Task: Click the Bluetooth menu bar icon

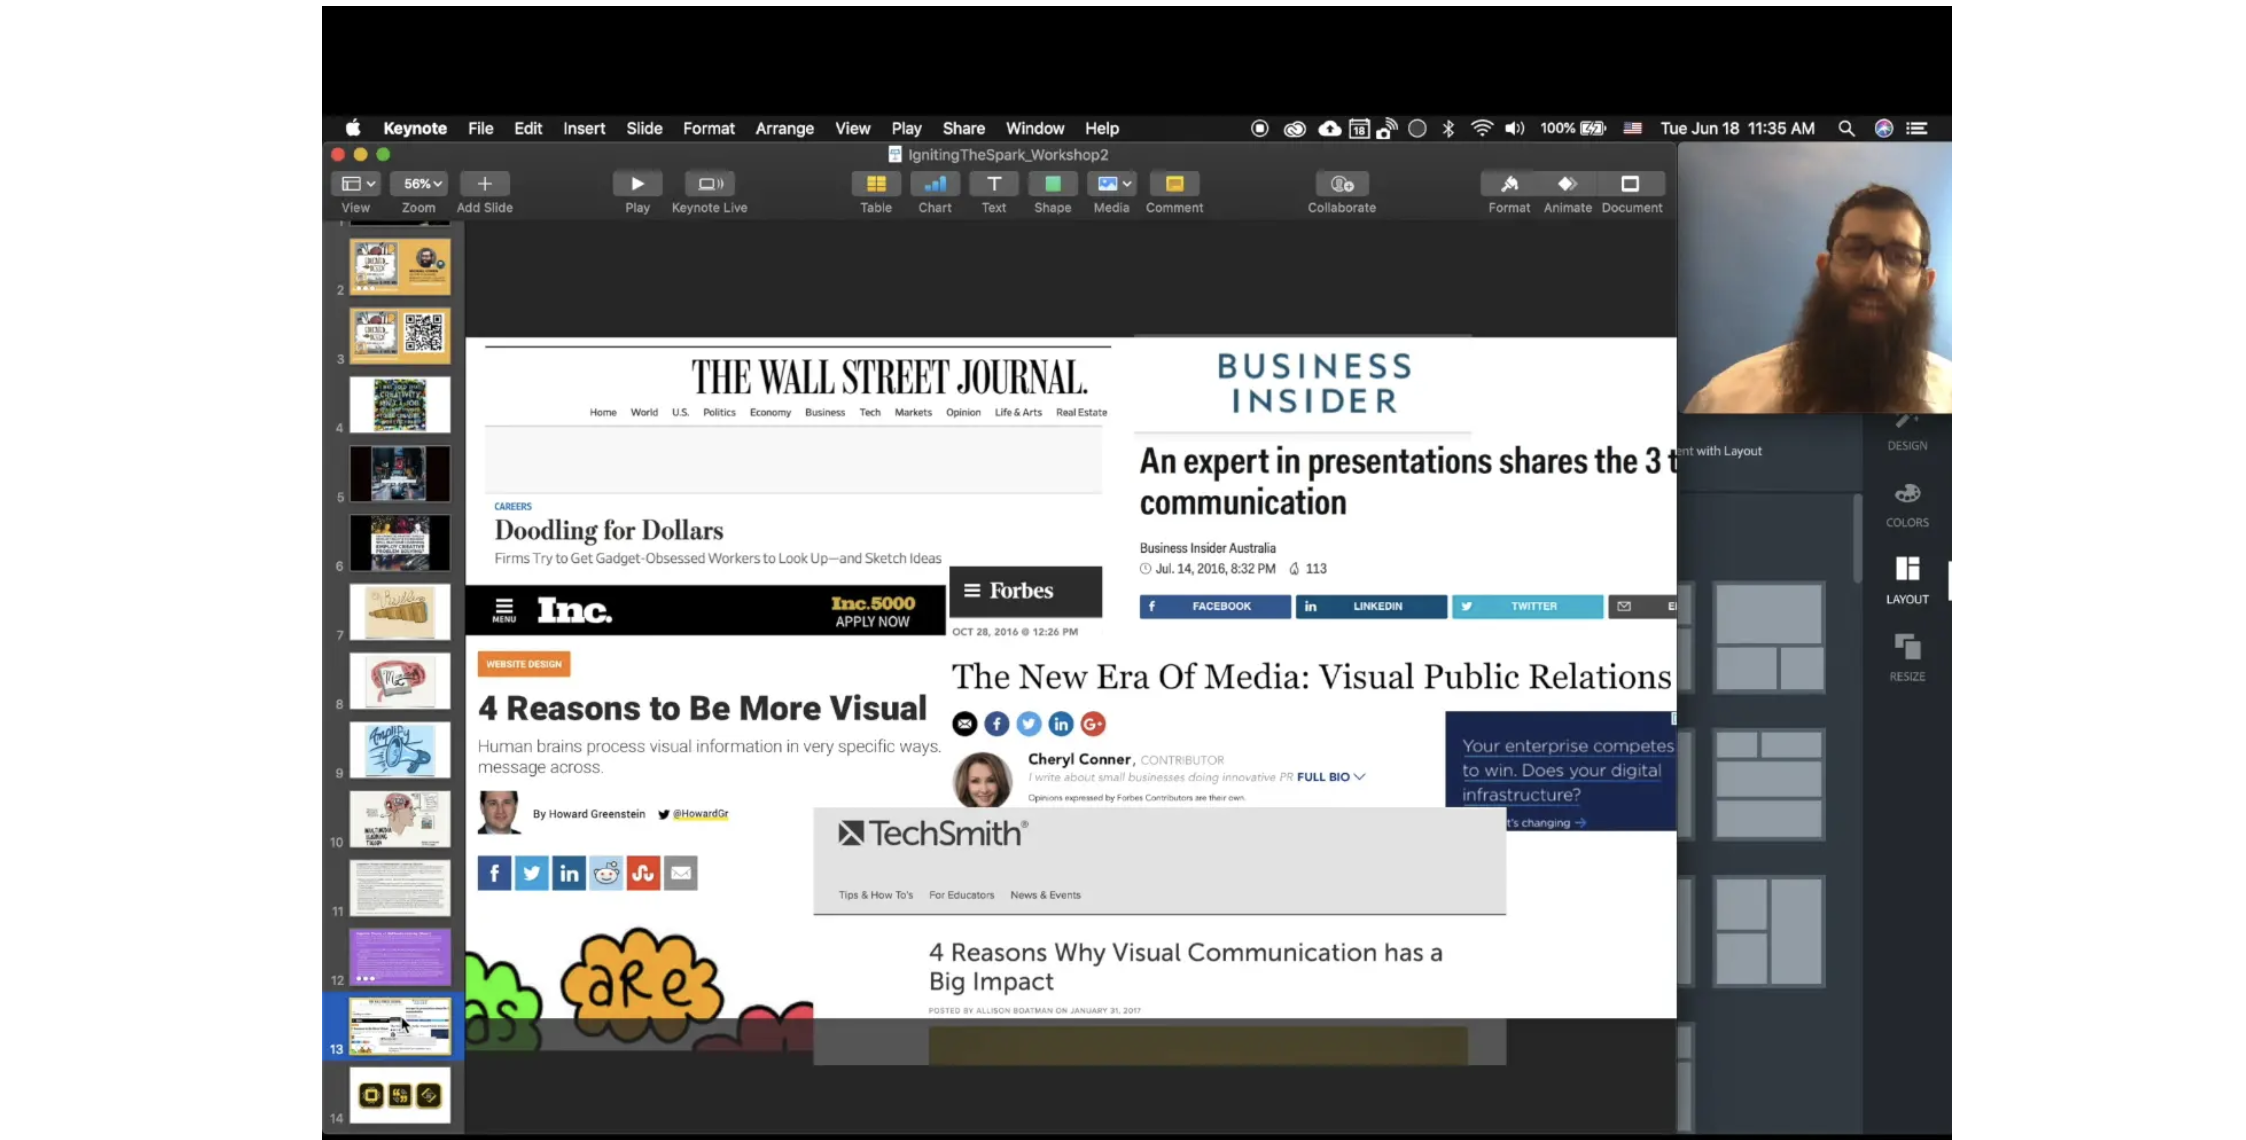Action: [x=1448, y=128]
